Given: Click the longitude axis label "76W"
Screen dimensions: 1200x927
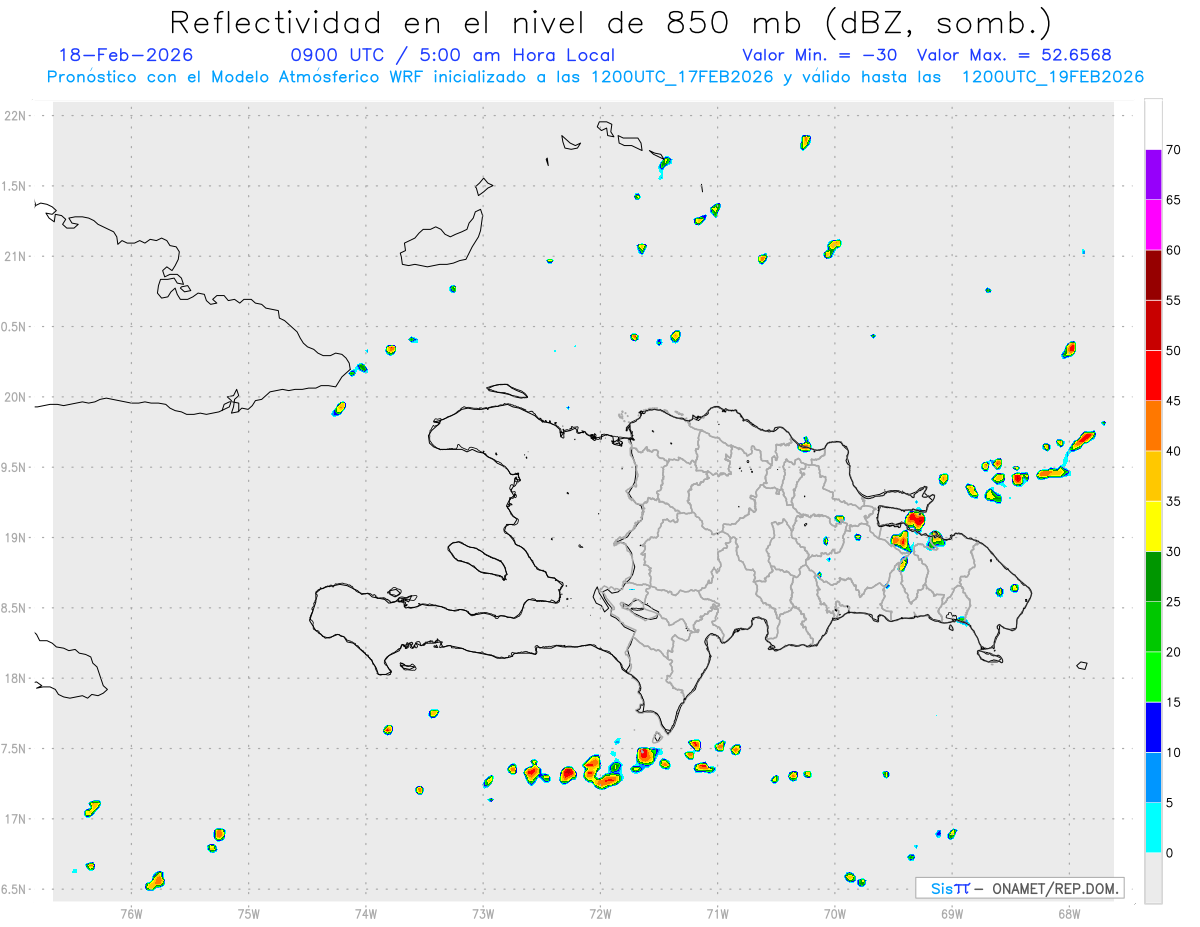Looking at the screenshot, I should click(131, 912).
